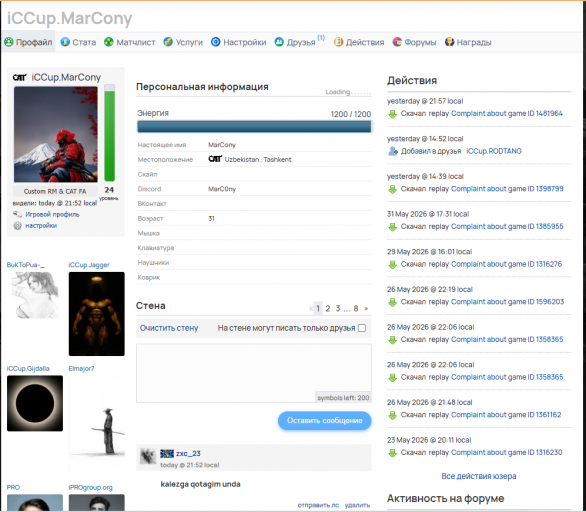Click zxc_23 wall post avatar
586x512 pixels.
148,456
